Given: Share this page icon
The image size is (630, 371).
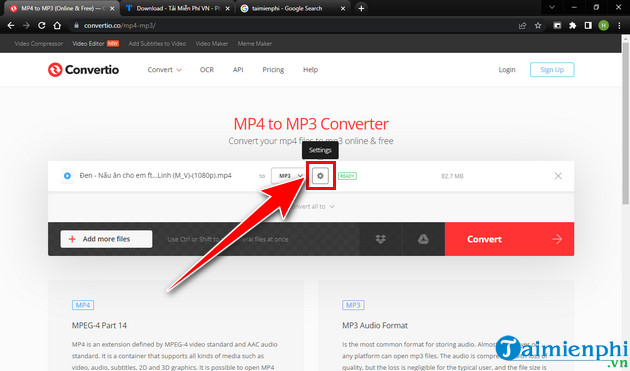Looking at the screenshot, I should (522, 25).
